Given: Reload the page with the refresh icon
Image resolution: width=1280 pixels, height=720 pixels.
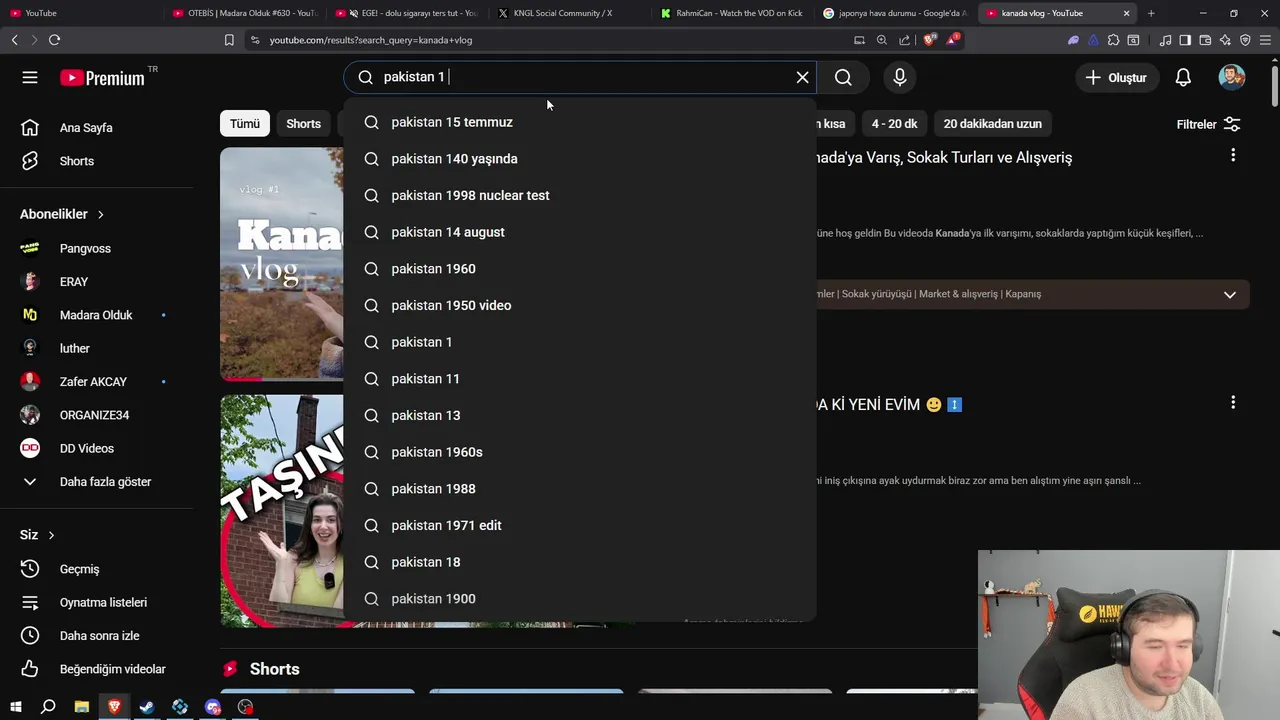Looking at the screenshot, I should tap(54, 40).
